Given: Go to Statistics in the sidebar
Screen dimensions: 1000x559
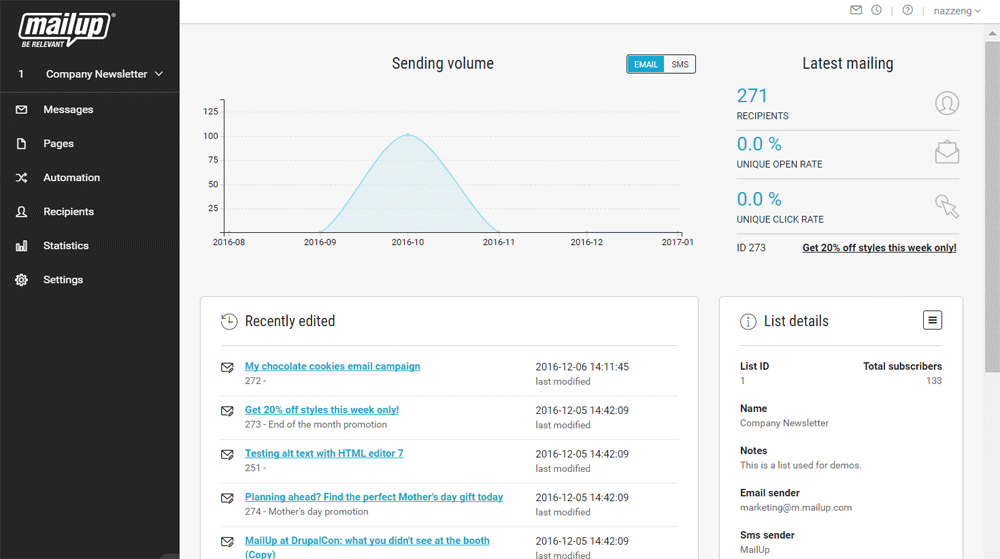Looking at the screenshot, I should 66,246.
